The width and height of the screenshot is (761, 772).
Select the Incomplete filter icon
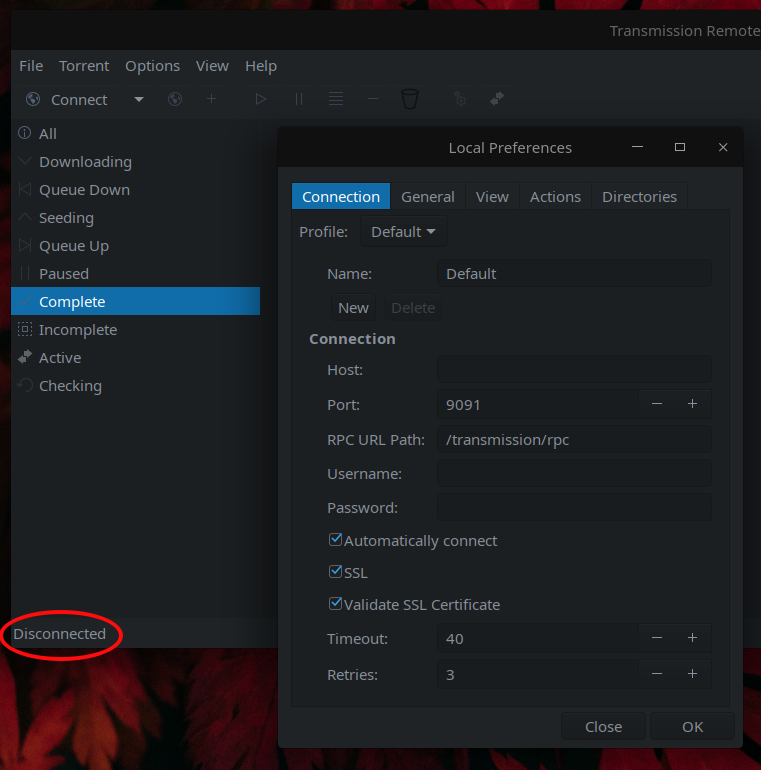point(25,329)
